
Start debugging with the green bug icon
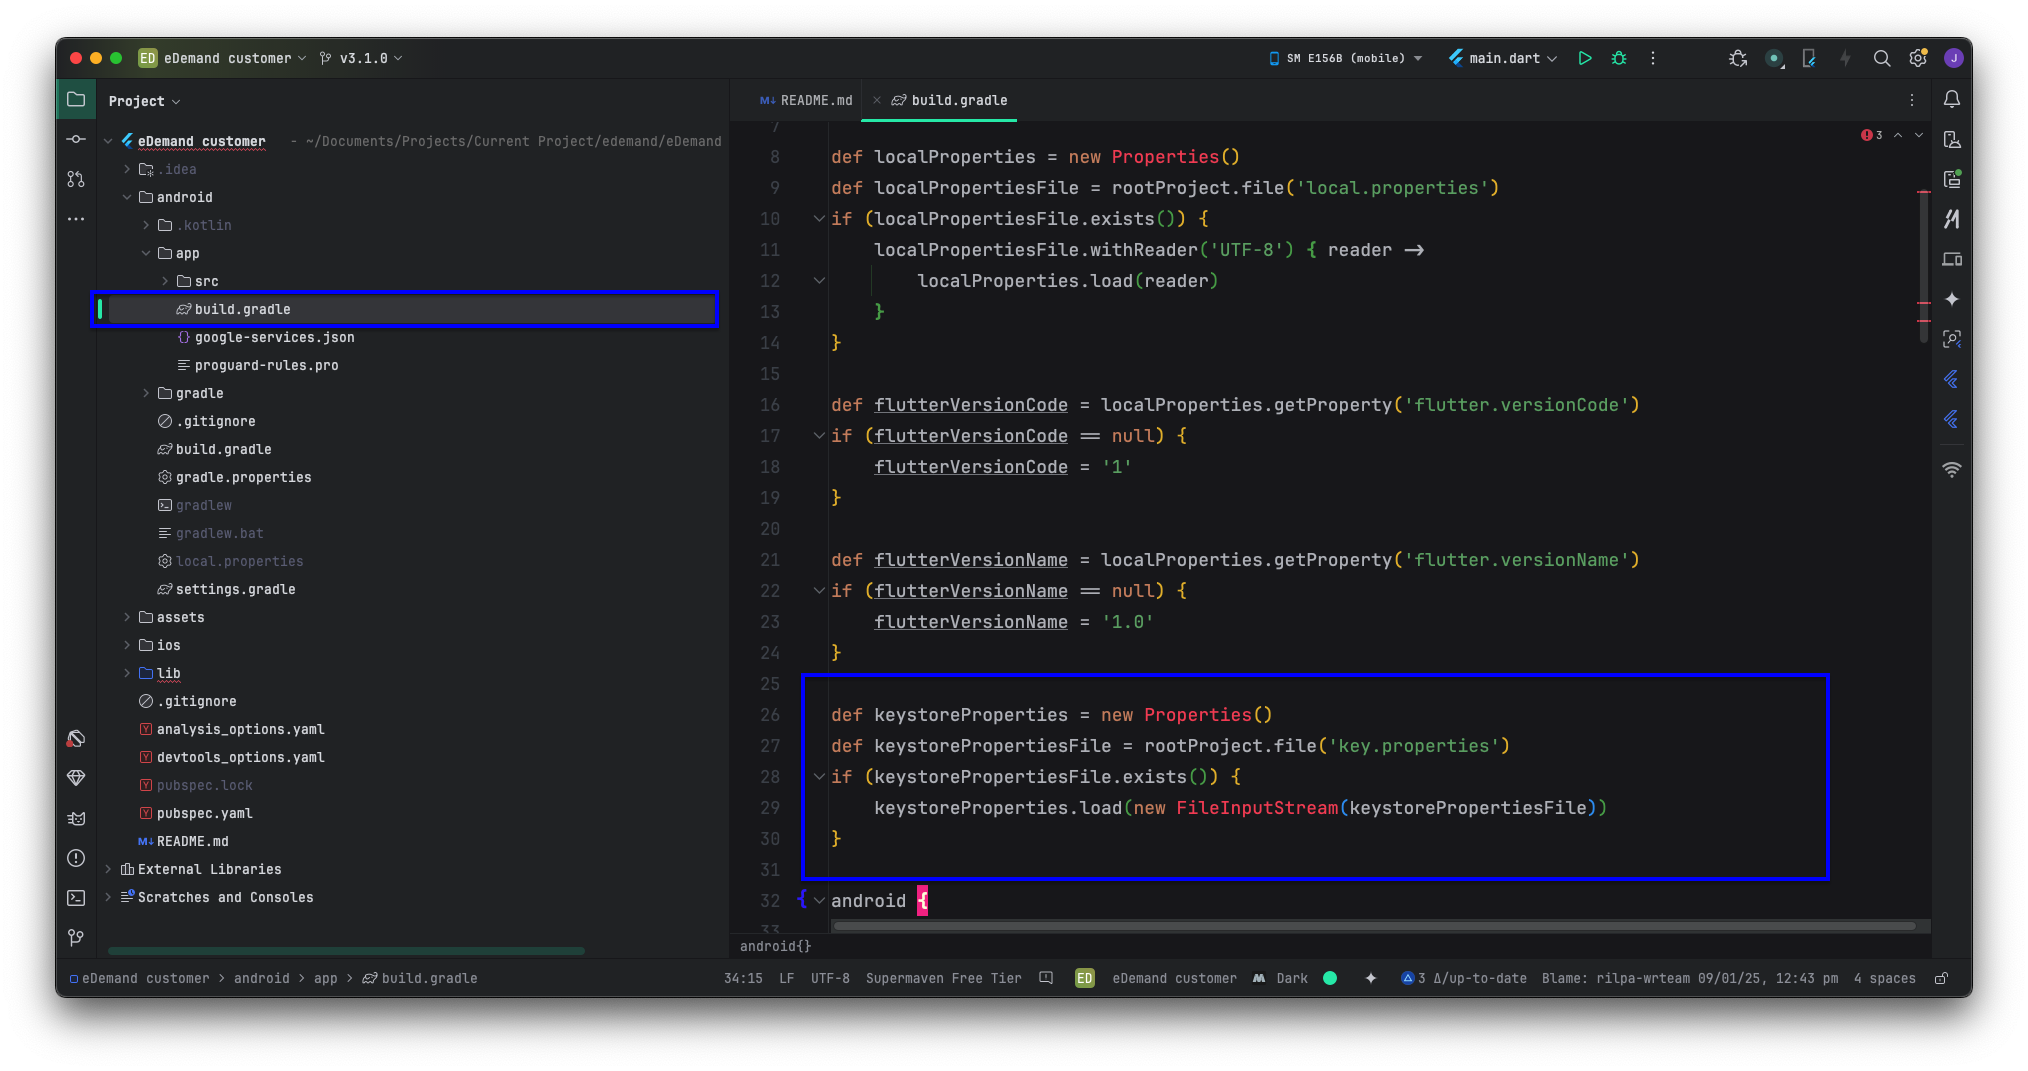pos(1619,58)
